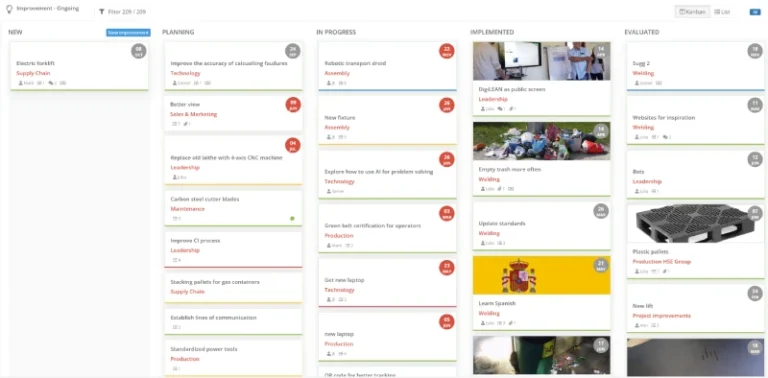
Task: Click attachment icon on Empty trash card
Action: tap(500, 189)
